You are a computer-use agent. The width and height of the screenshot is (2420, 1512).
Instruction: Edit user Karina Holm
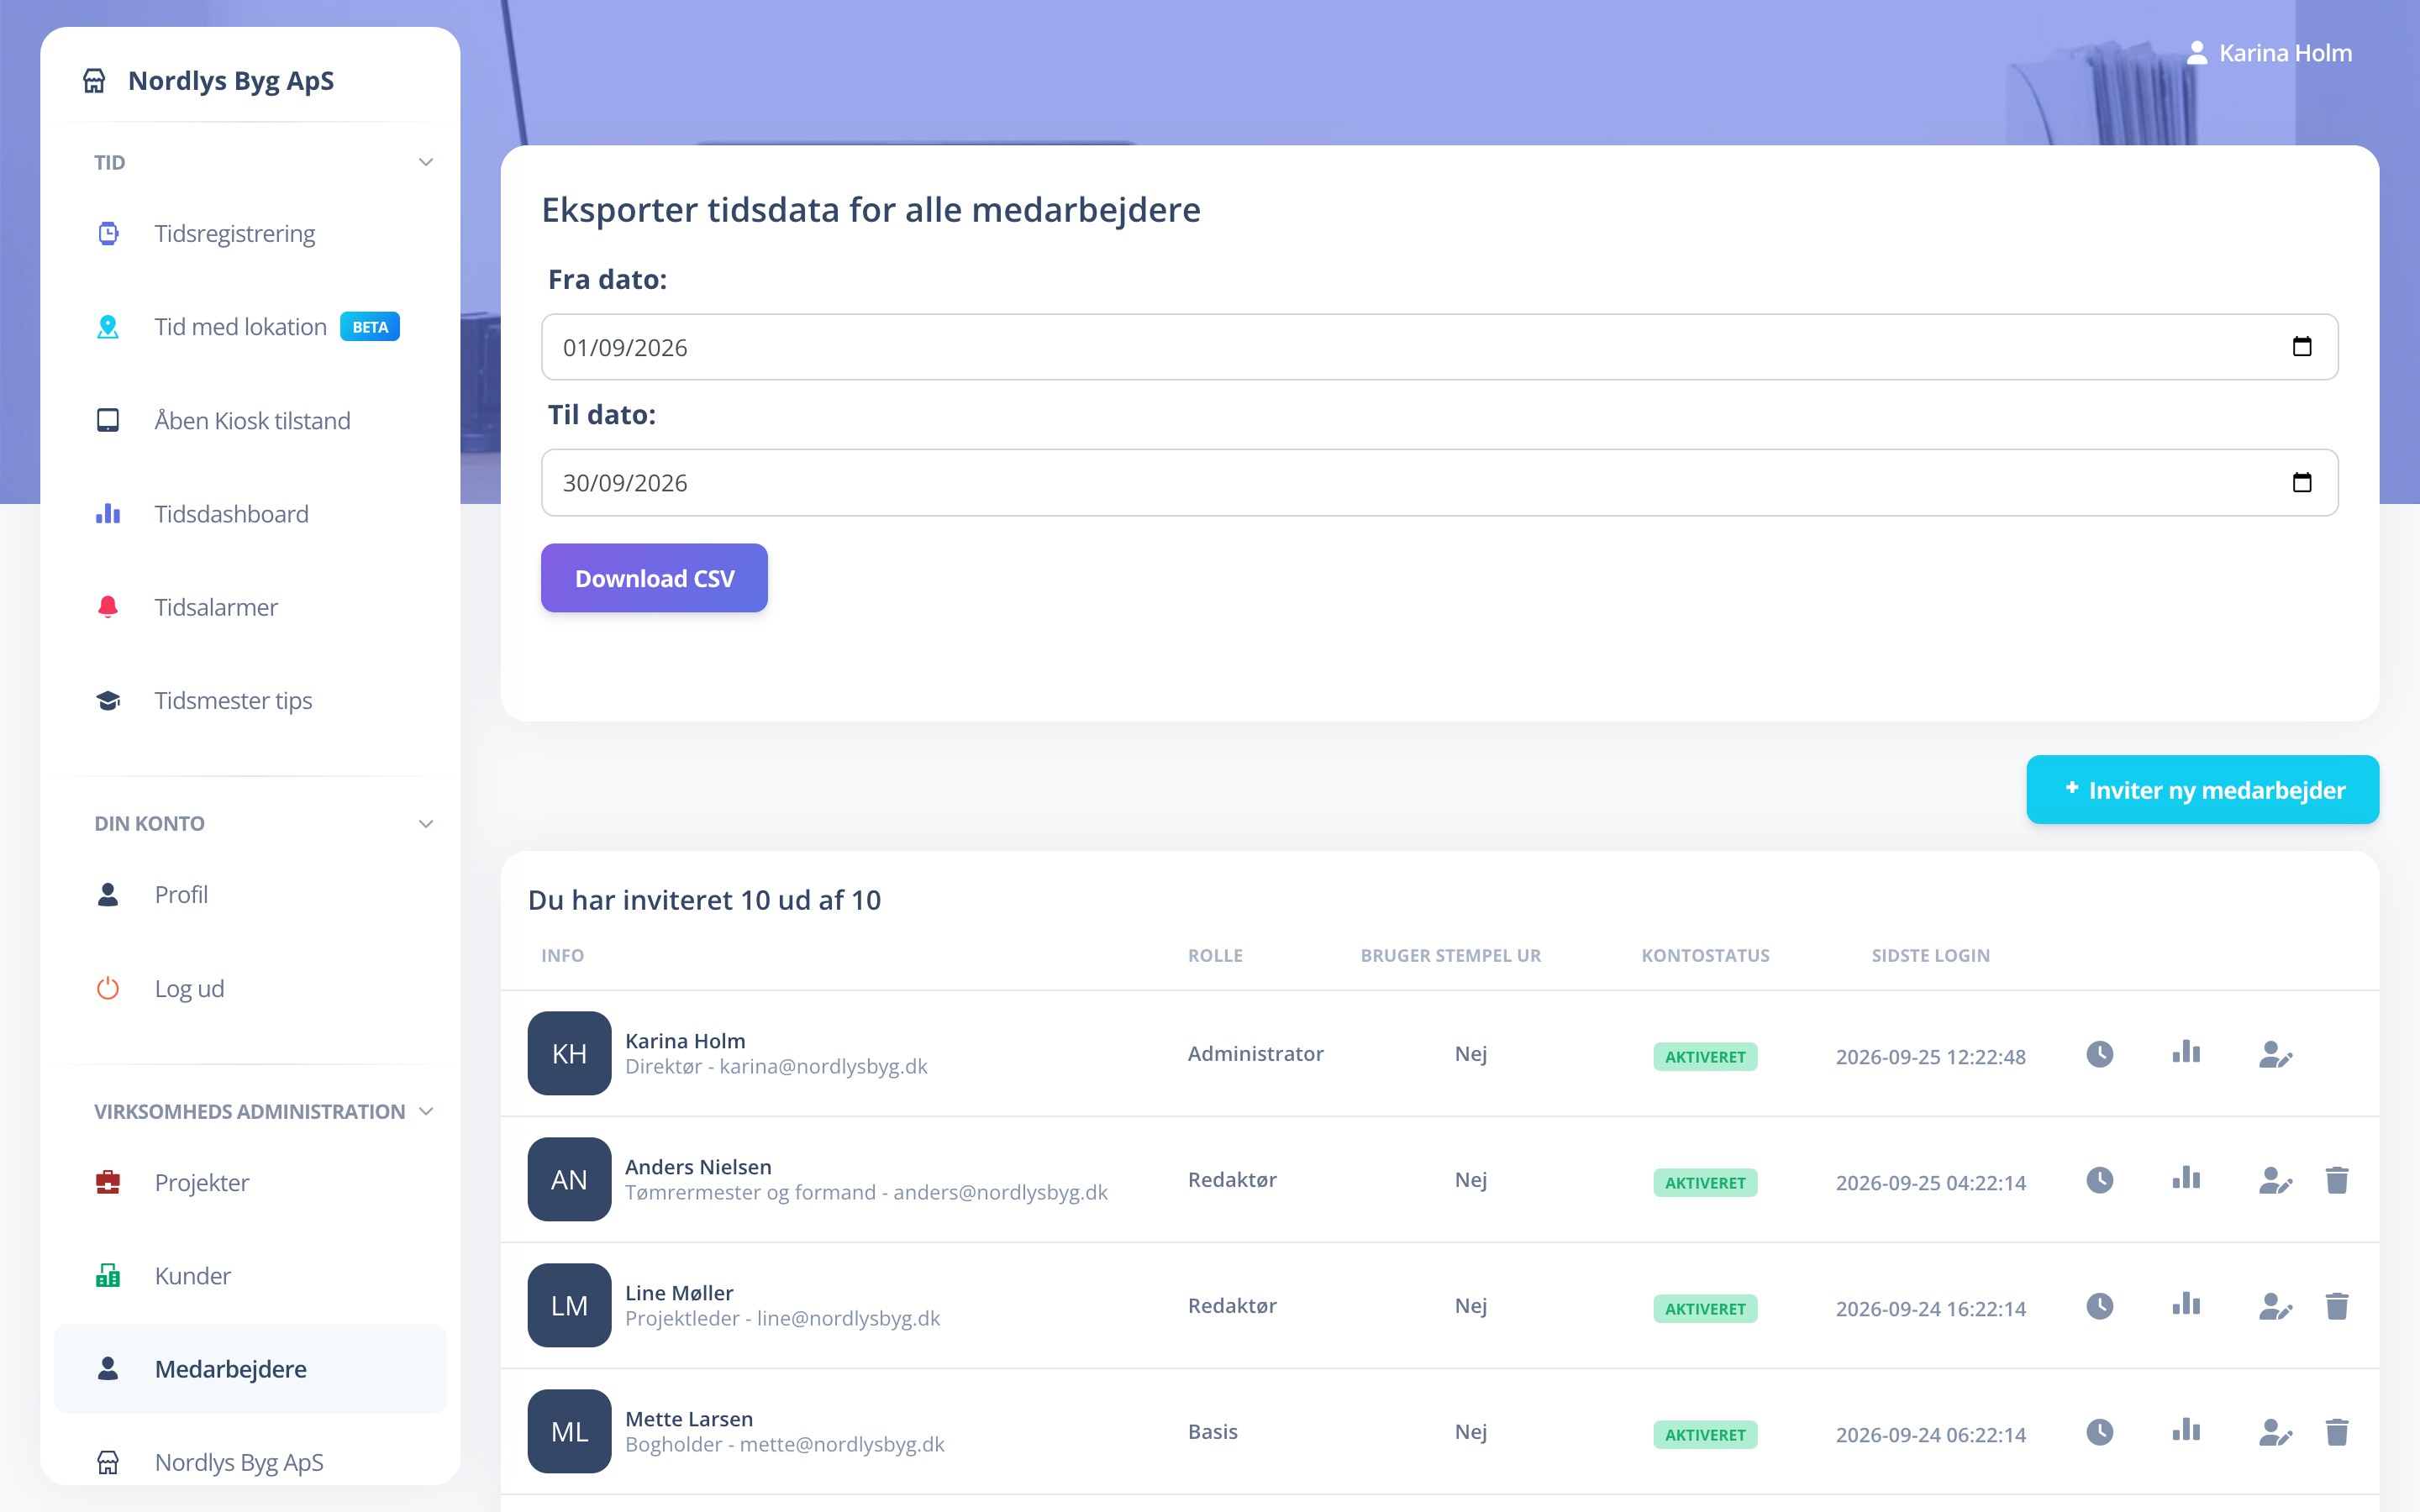(x=2275, y=1054)
